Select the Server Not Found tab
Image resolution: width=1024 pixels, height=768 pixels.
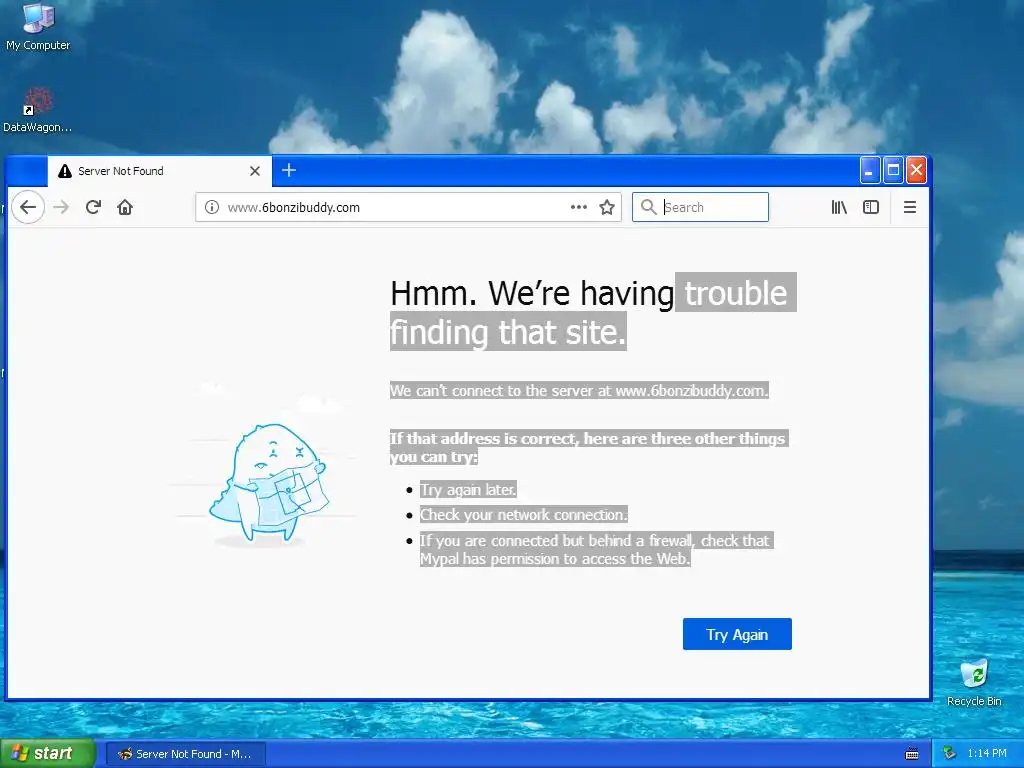tap(160, 171)
